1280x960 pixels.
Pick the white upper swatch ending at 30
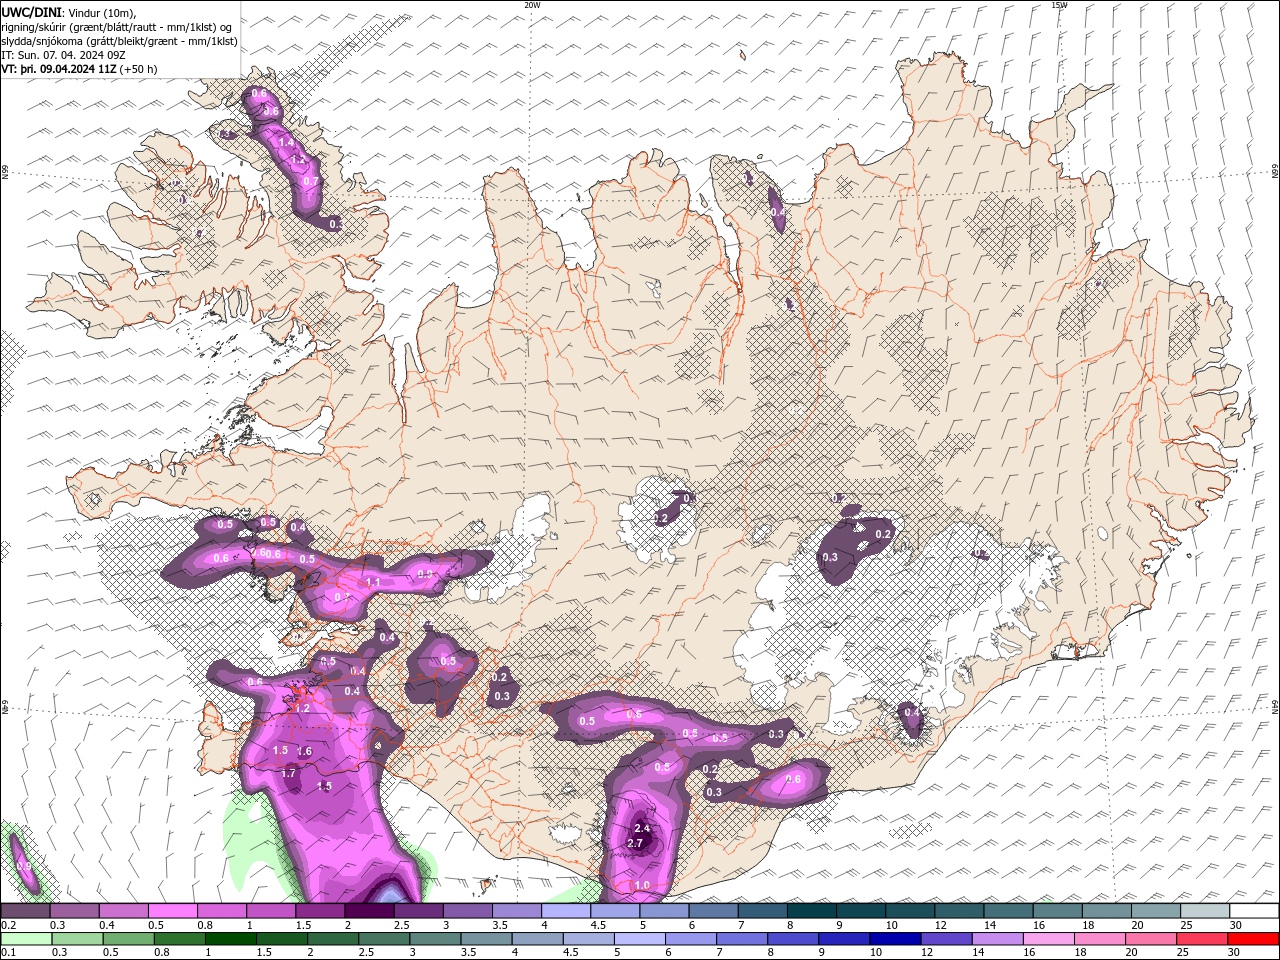(x=1254, y=911)
